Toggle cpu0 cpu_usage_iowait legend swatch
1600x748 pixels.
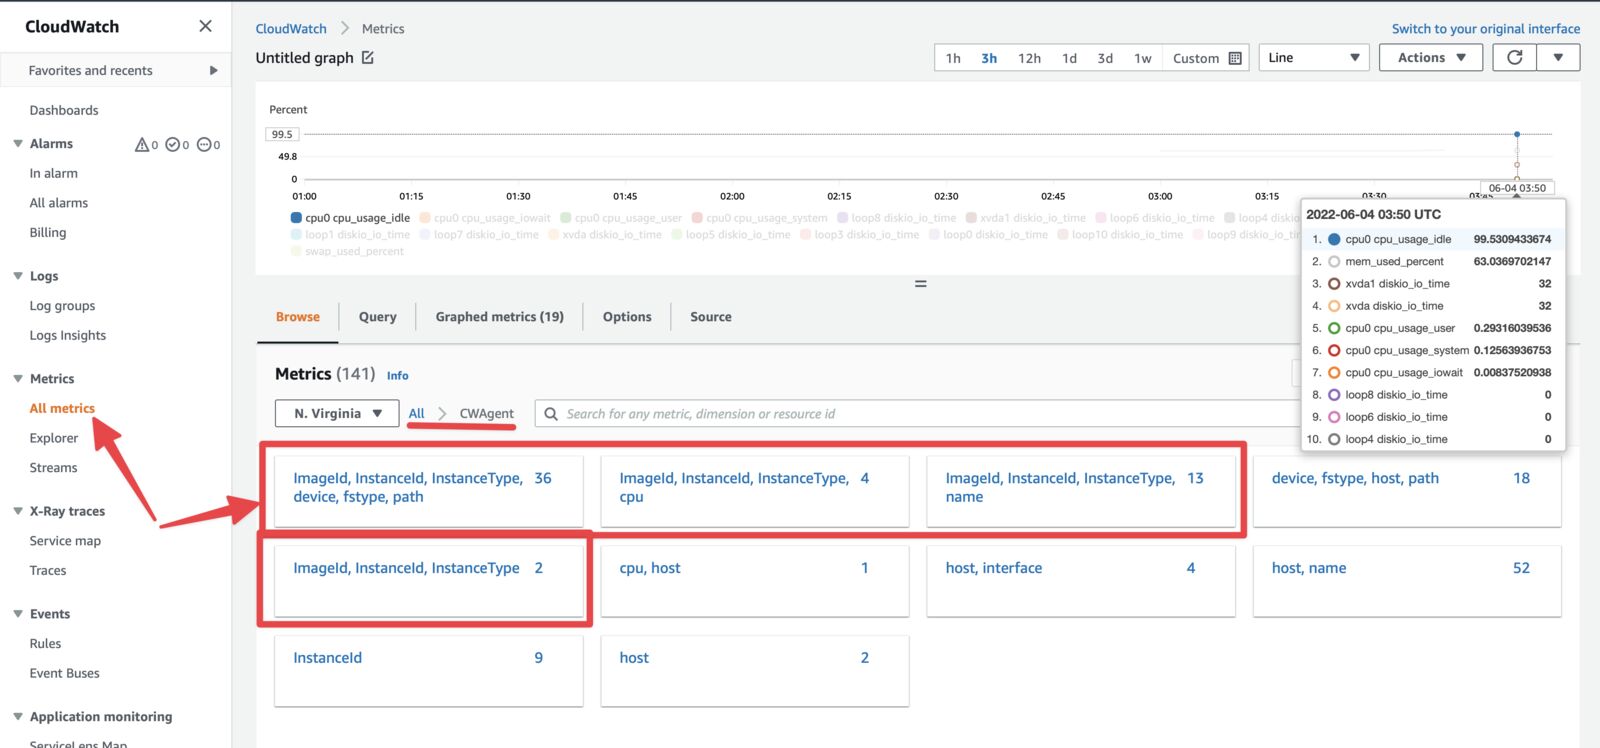pyautogui.click(x=425, y=217)
